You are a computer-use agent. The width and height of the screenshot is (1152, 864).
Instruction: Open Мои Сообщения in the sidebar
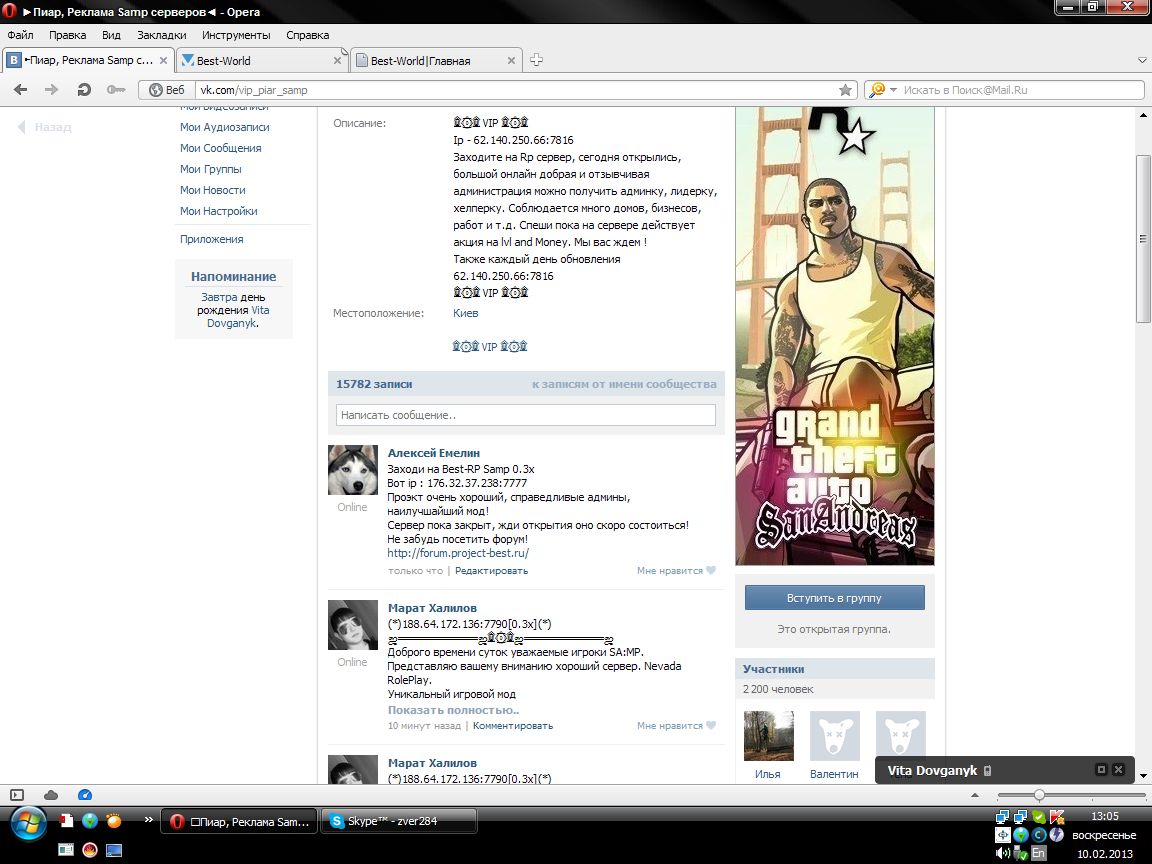[220, 148]
